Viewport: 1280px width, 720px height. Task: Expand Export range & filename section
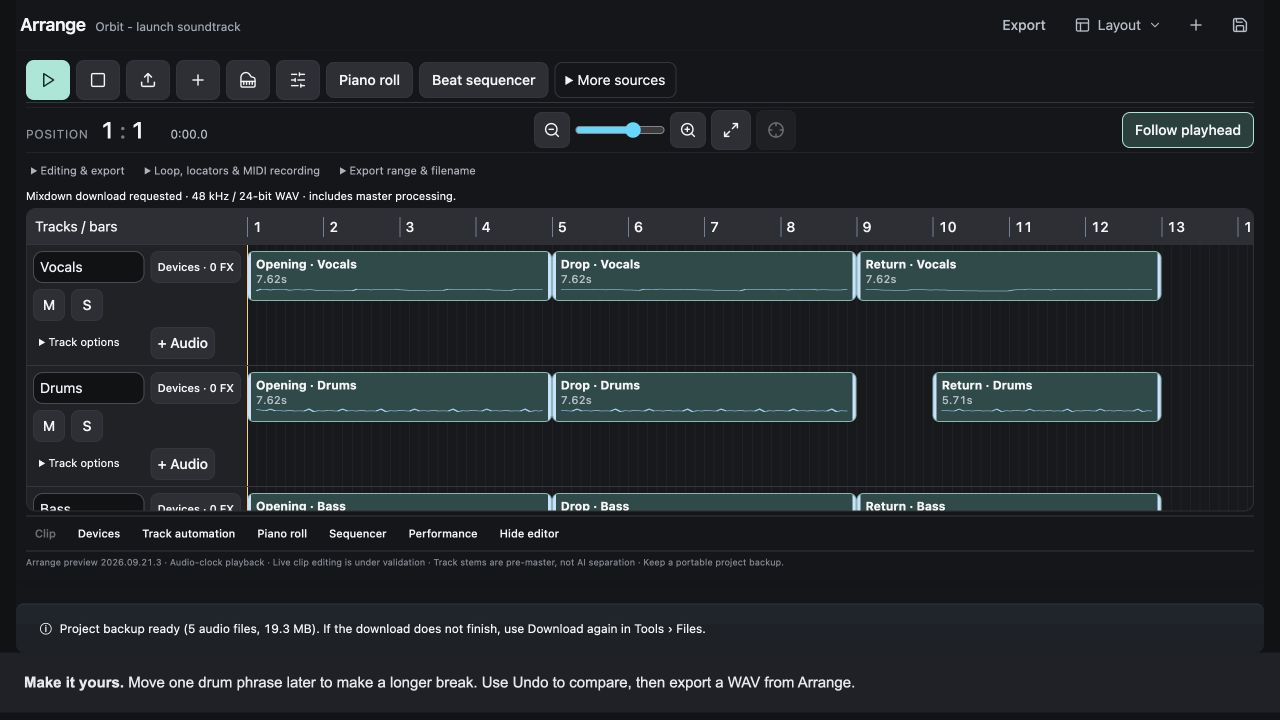point(408,171)
